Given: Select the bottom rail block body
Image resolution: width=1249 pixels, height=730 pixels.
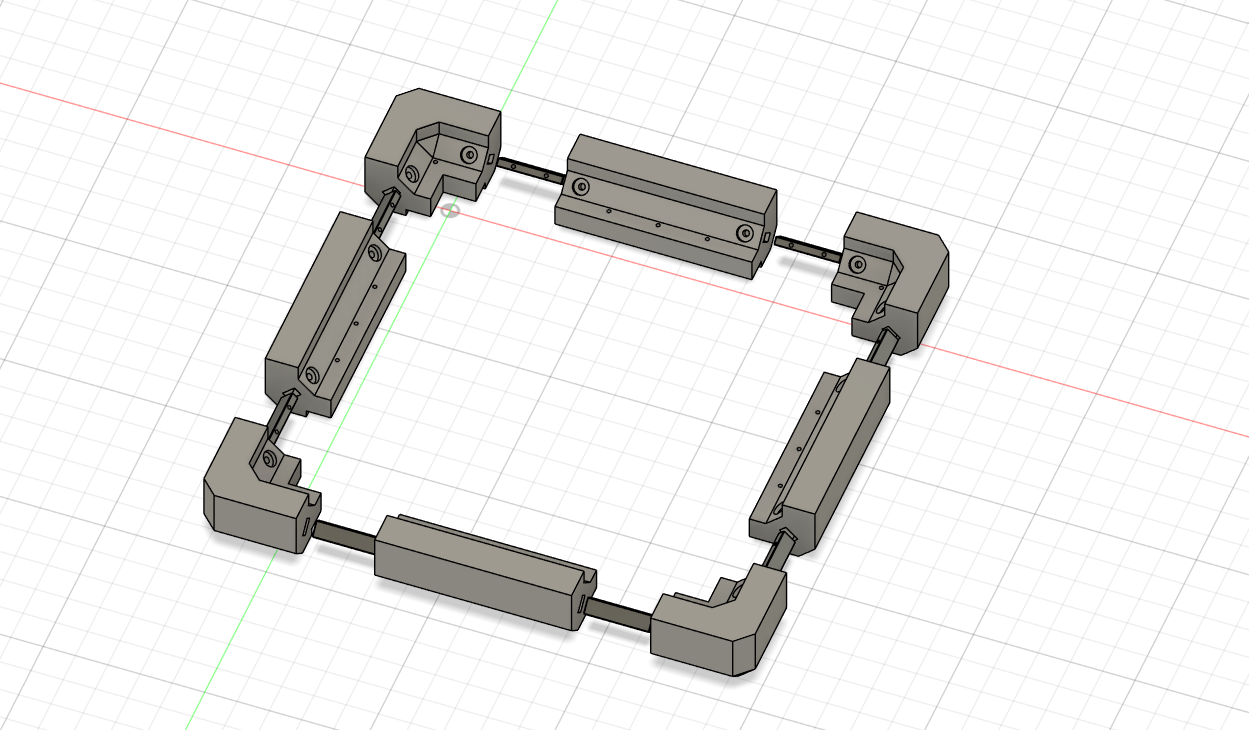Looking at the screenshot, I should [x=484, y=570].
